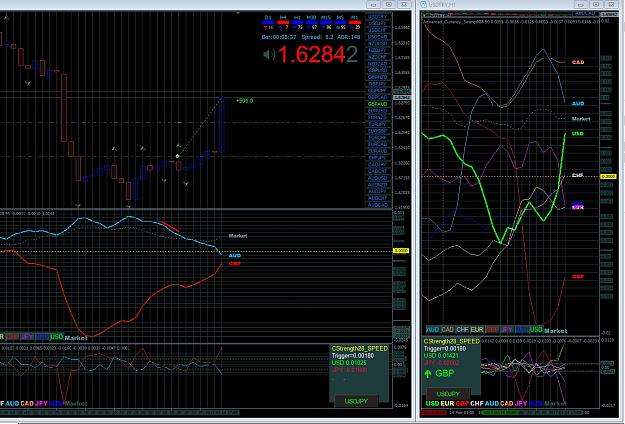The width and height of the screenshot is (625, 424).
Task: Click the CAD line label on right chart
Action: tap(578, 62)
